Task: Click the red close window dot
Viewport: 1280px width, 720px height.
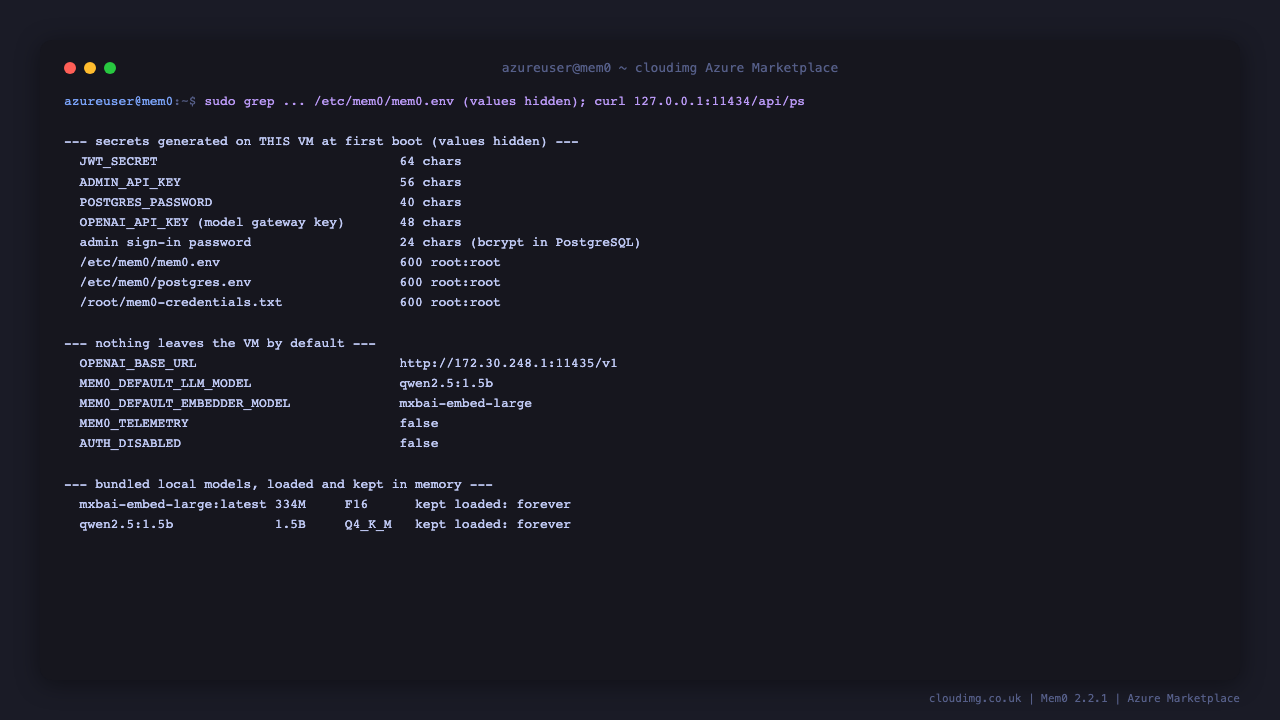Action: pyautogui.click(x=70, y=68)
